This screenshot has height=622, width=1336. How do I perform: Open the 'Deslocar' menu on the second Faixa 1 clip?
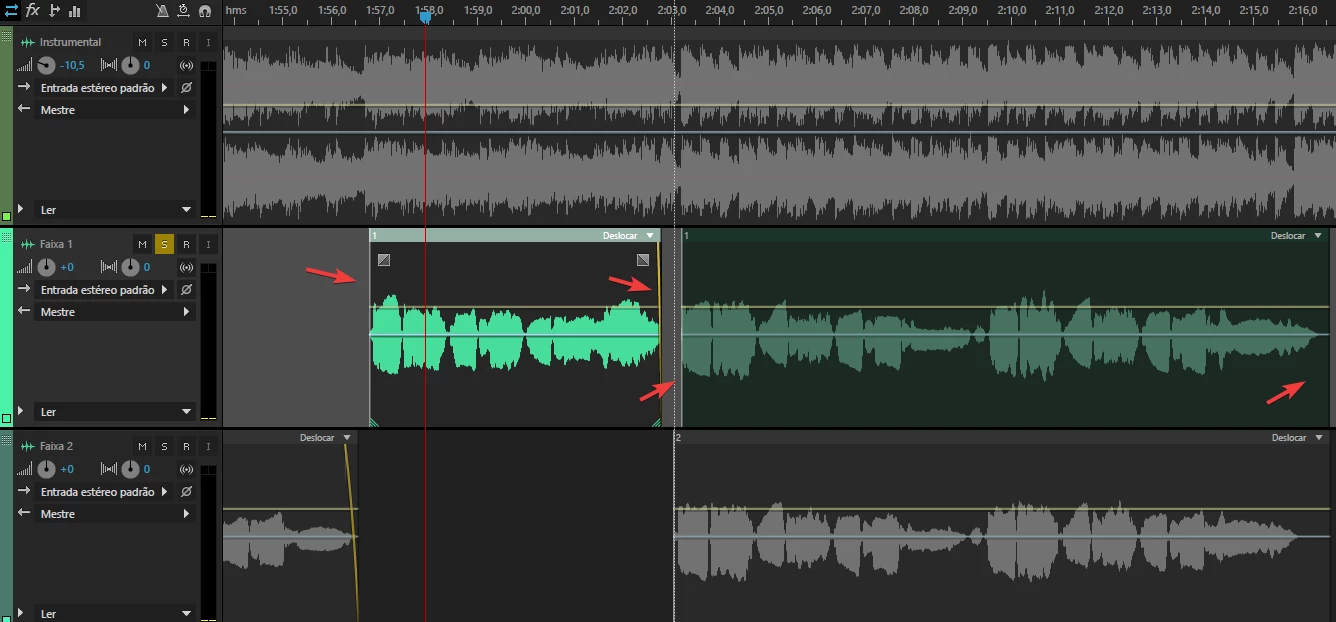(x=1296, y=236)
